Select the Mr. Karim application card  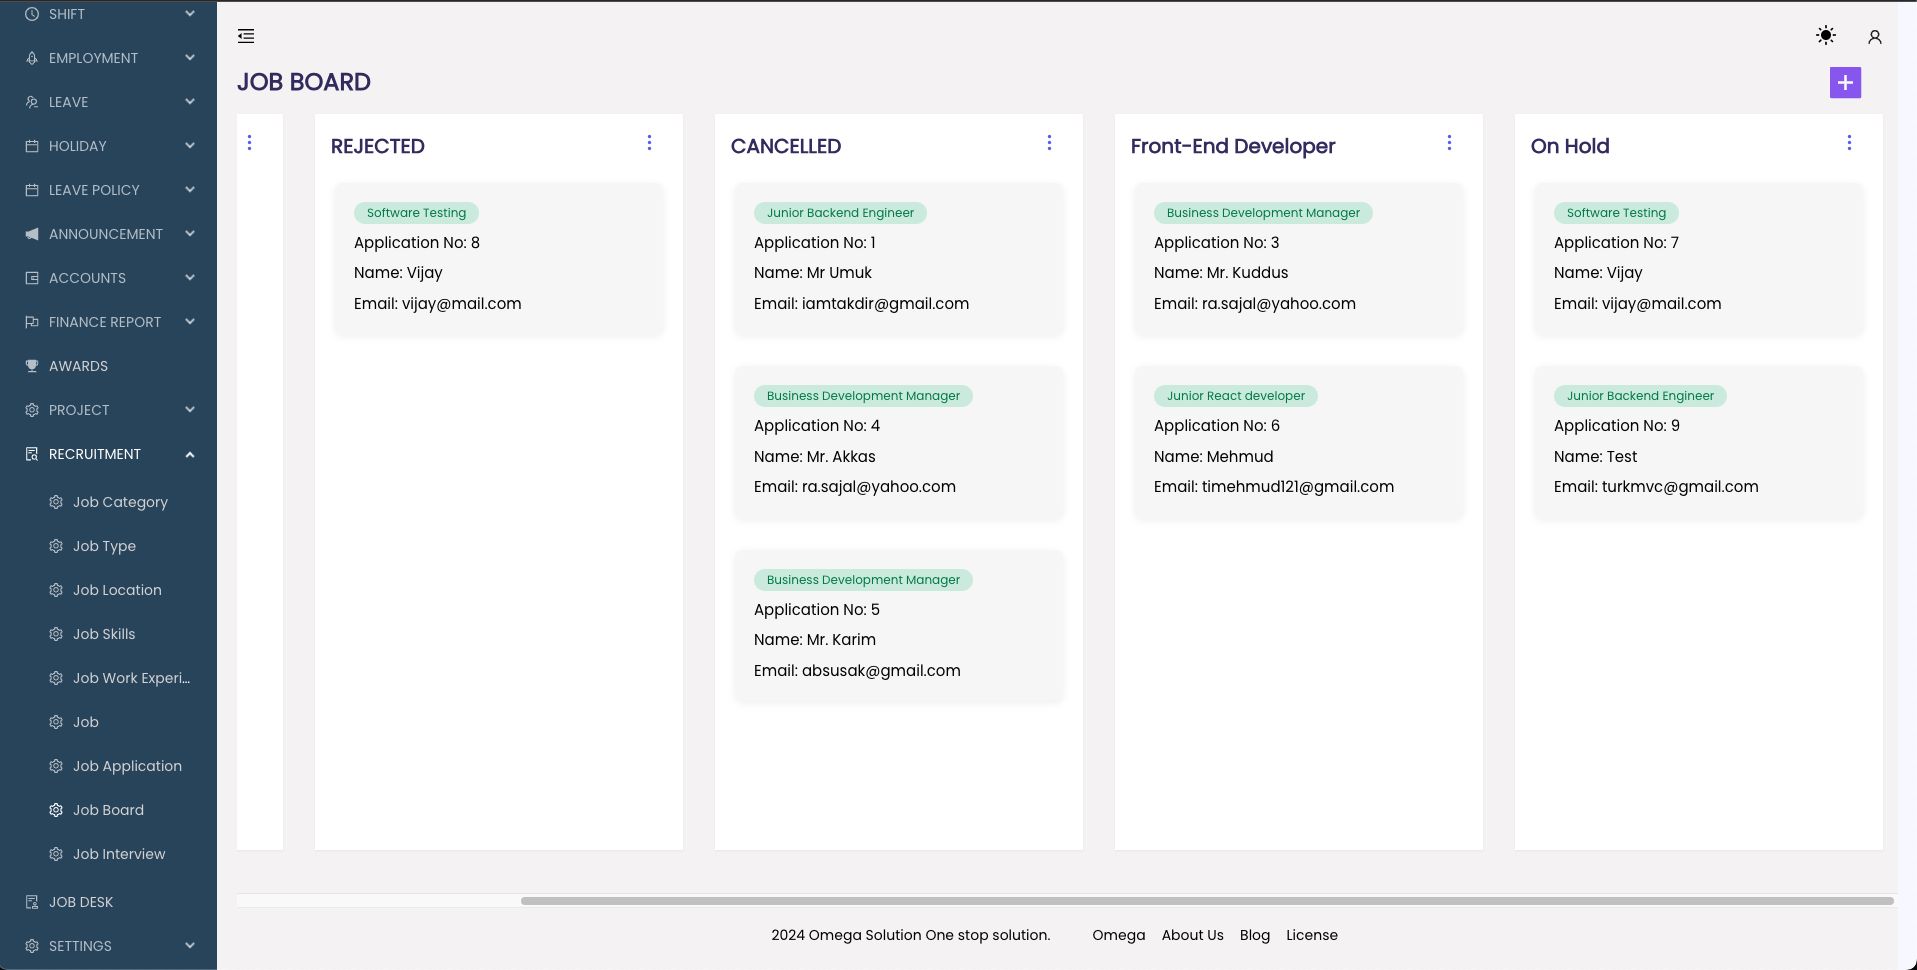898,626
